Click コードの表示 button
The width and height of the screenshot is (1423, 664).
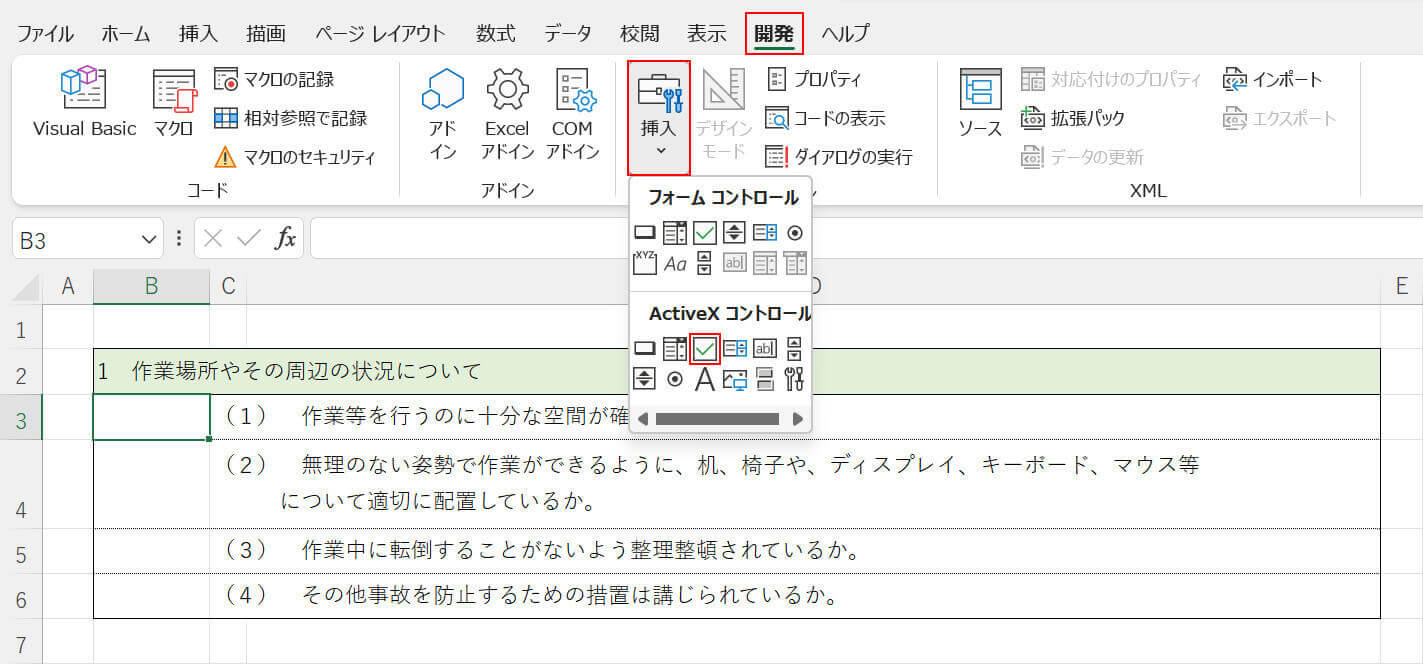tap(826, 118)
